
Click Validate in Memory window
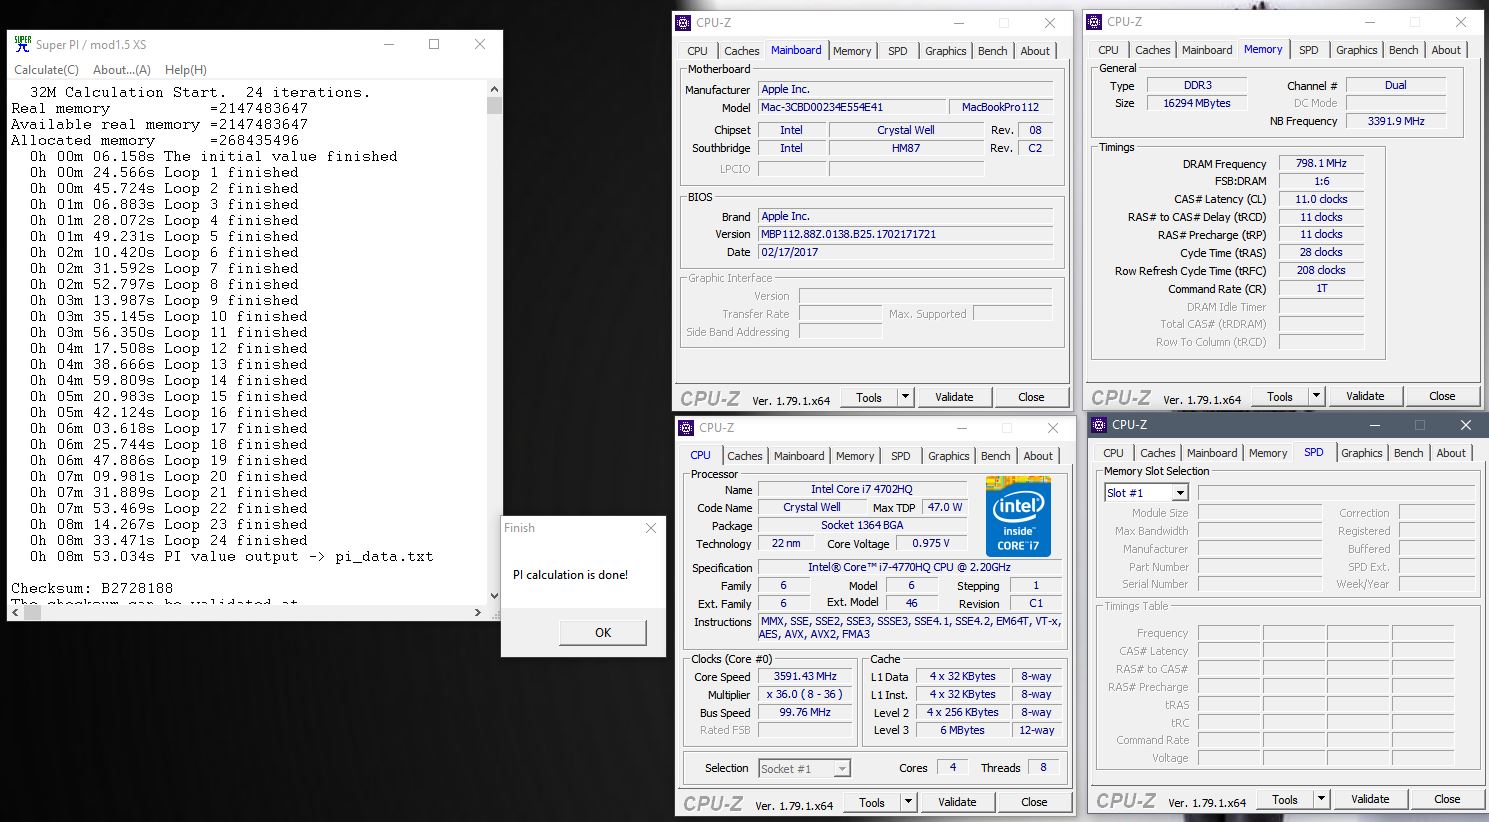pyautogui.click(x=1365, y=396)
